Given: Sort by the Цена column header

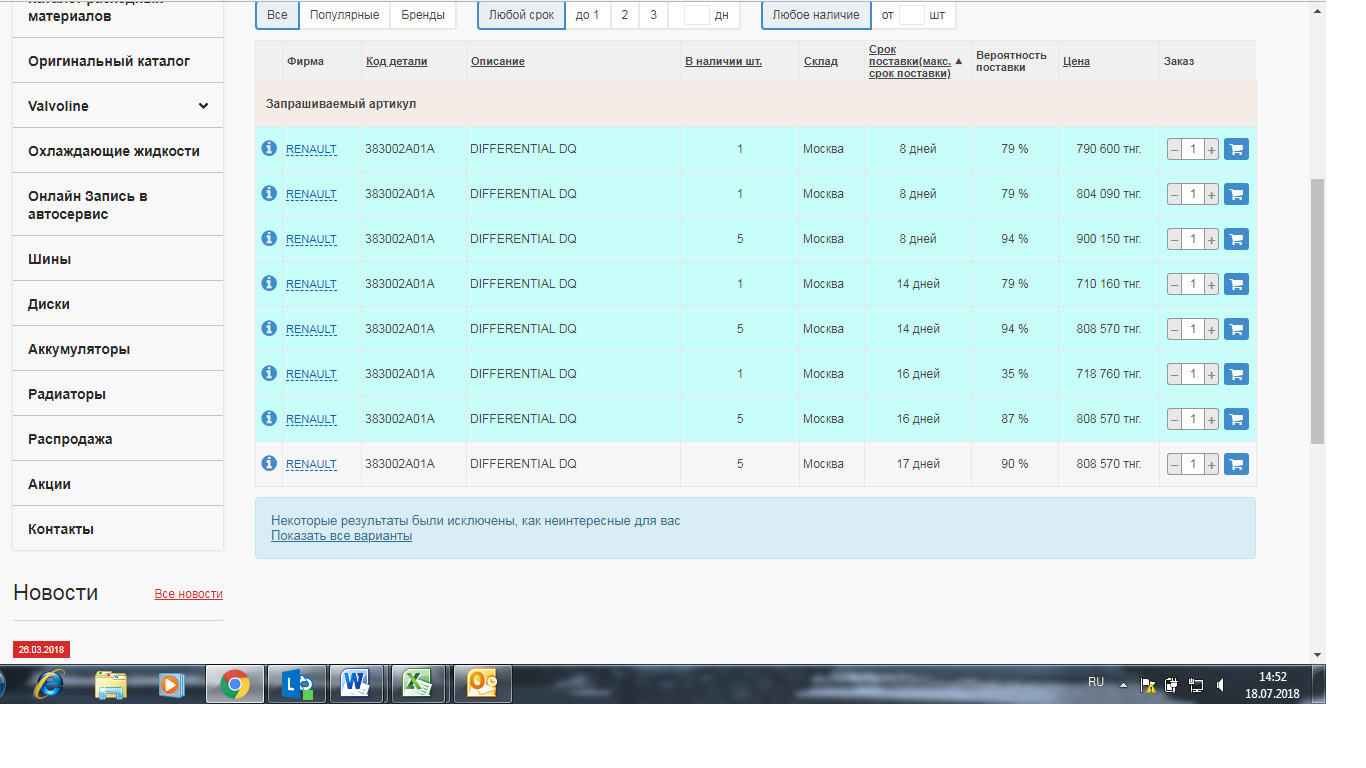Looking at the screenshot, I should click(1076, 61).
